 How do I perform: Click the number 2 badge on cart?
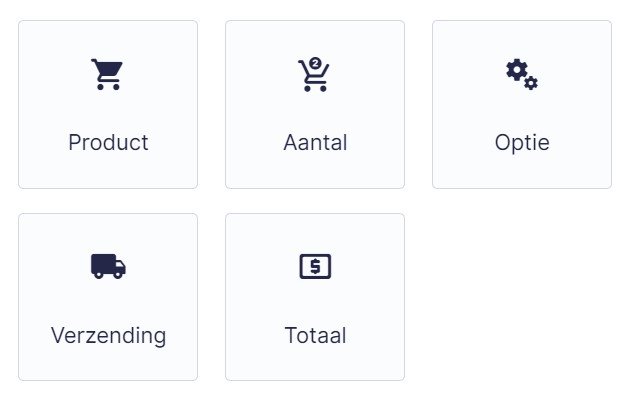[316, 63]
